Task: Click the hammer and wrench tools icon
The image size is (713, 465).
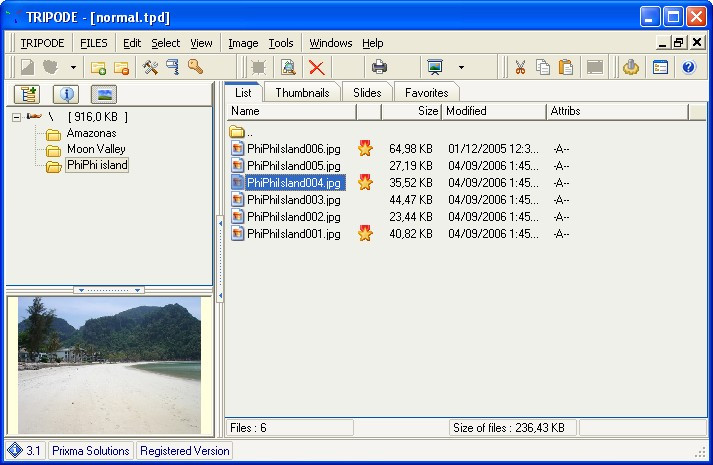Action: pyautogui.click(x=150, y=68)
